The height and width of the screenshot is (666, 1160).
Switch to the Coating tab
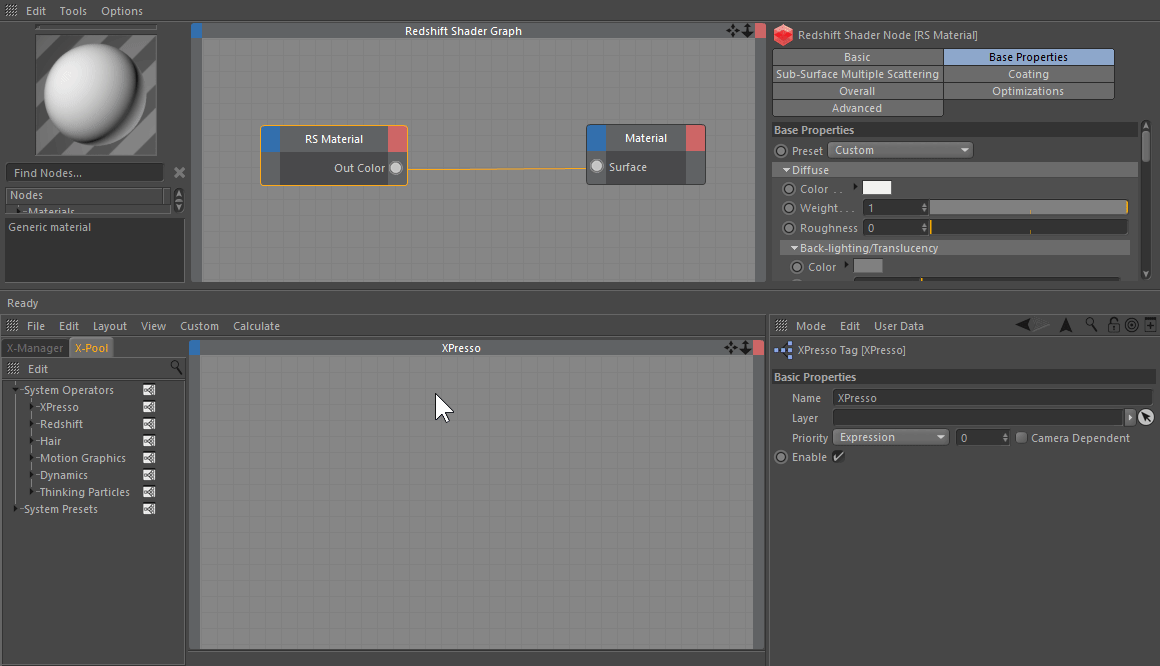tap(1028, 74)
